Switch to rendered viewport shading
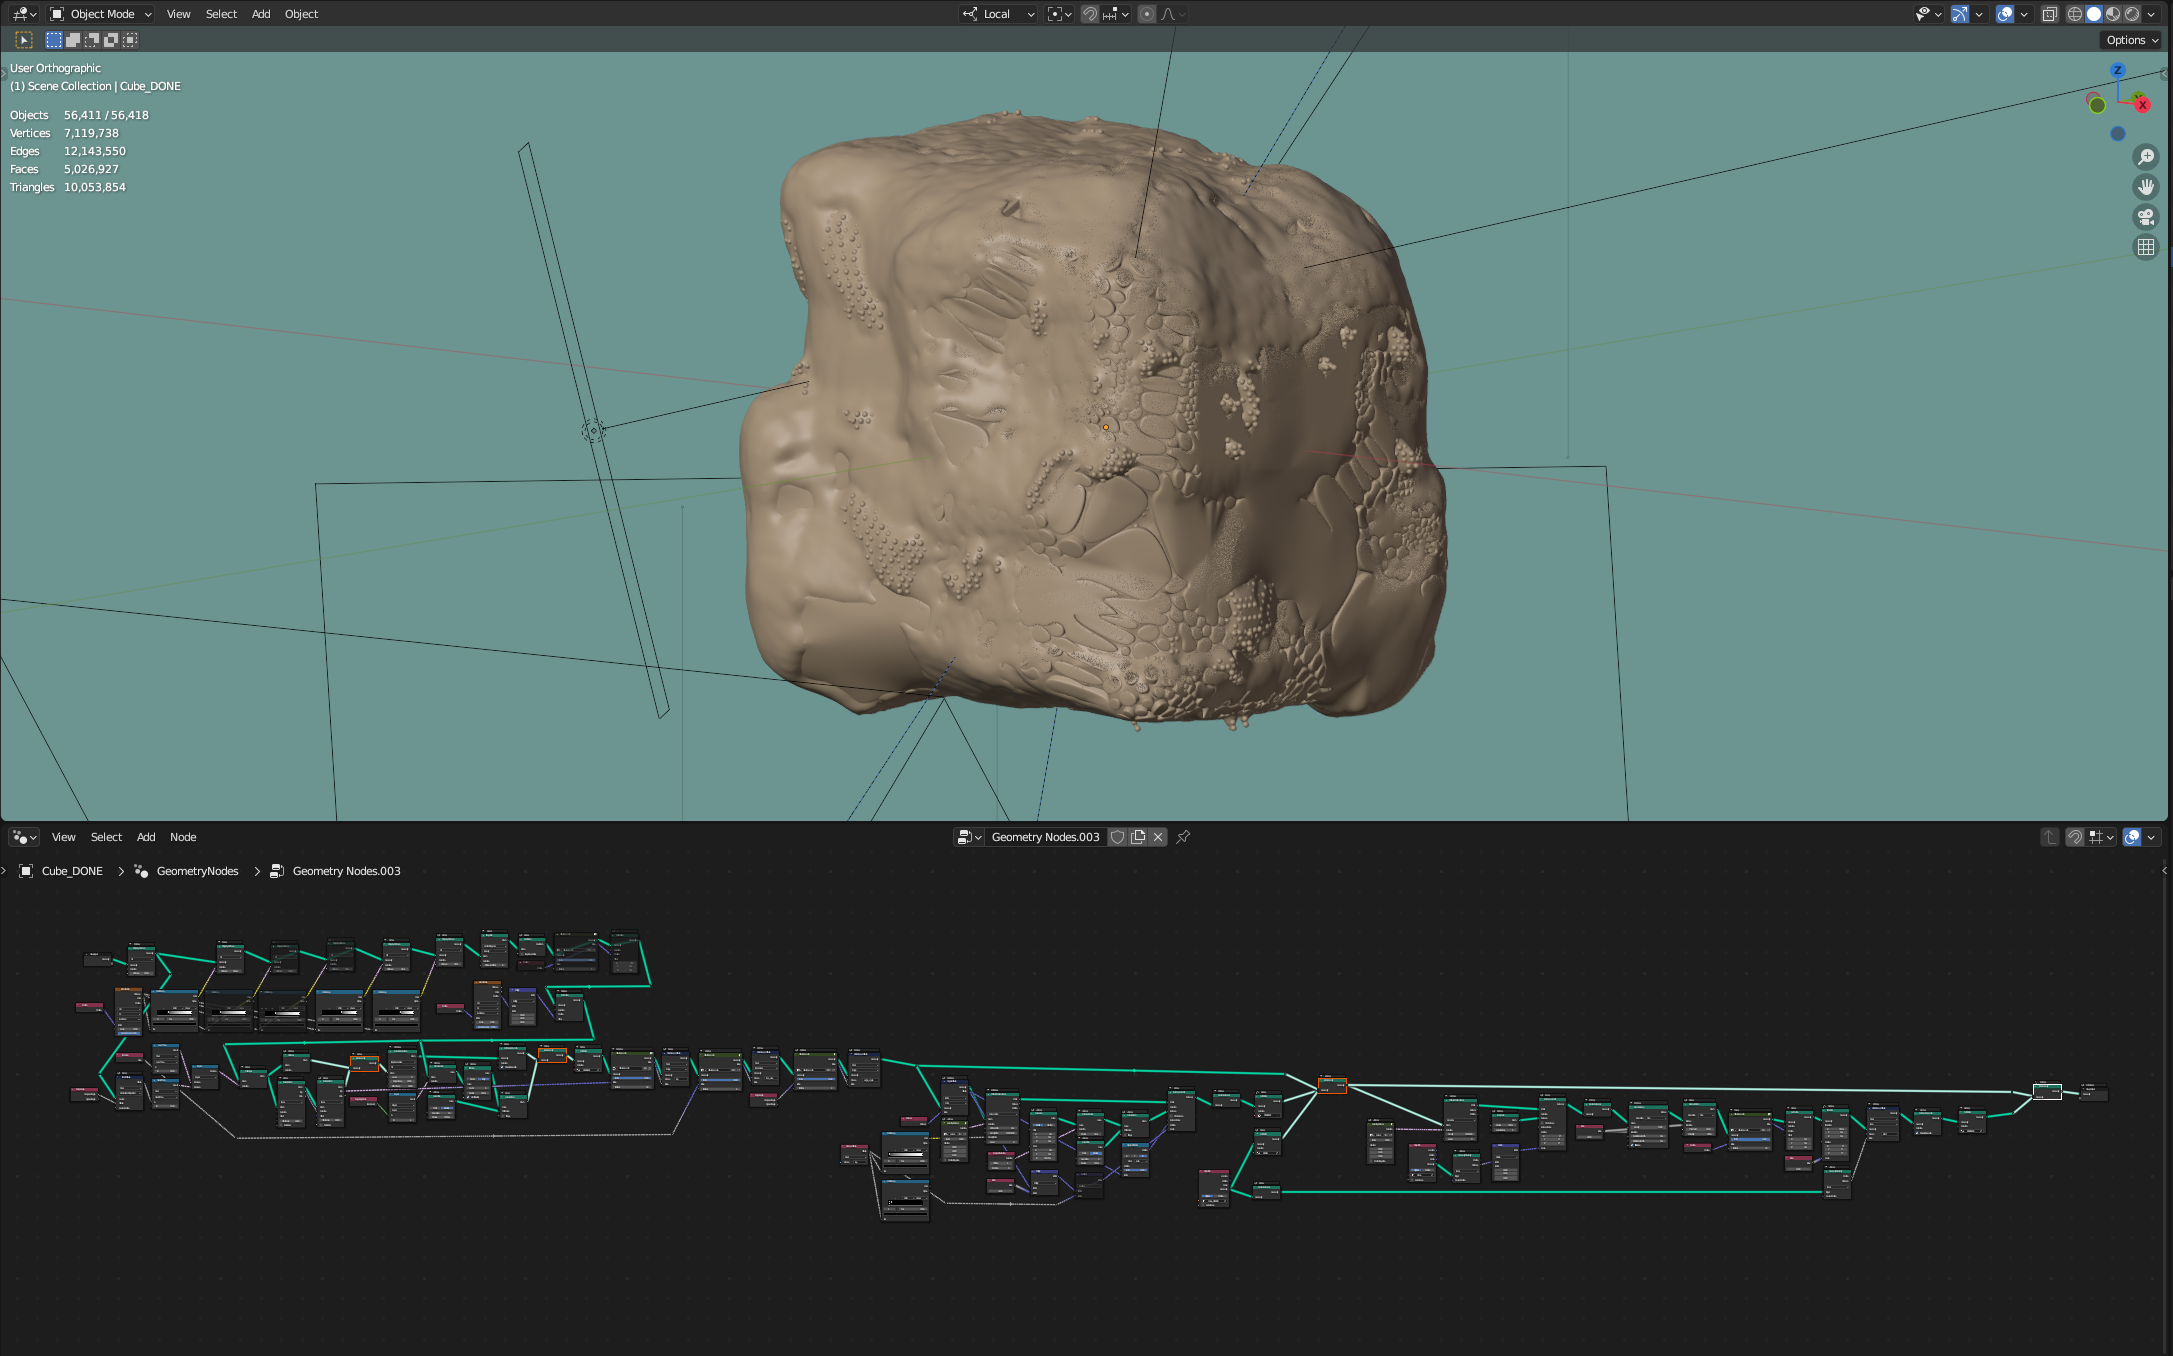2173x1356 pixels. point(2132,14)
